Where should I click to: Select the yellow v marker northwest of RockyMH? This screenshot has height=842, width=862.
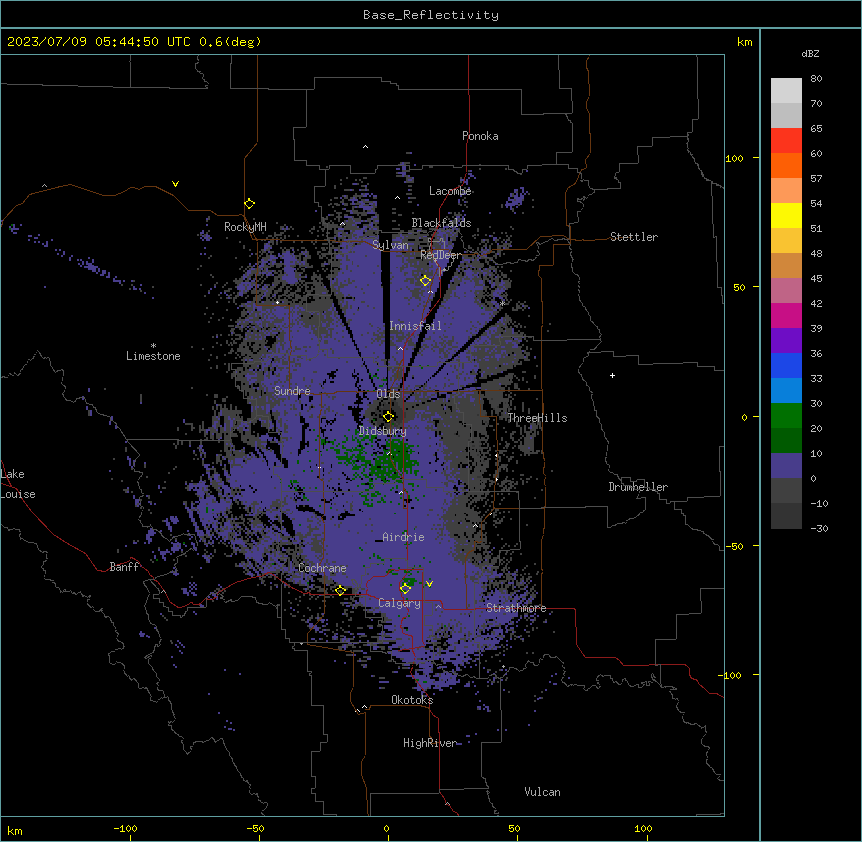coord(175,184)
